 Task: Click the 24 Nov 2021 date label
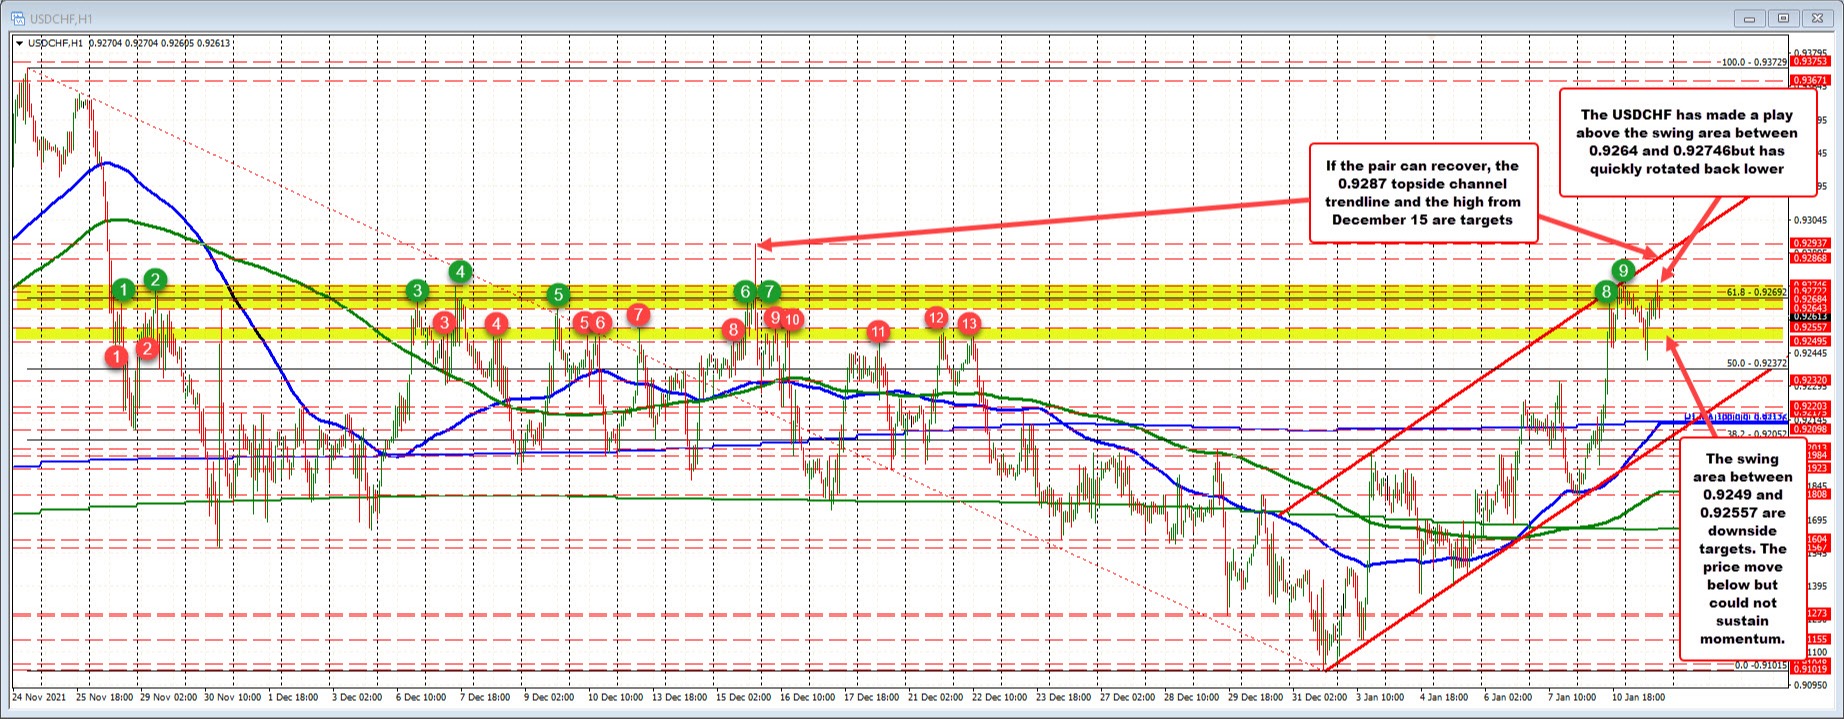[40, 697]
